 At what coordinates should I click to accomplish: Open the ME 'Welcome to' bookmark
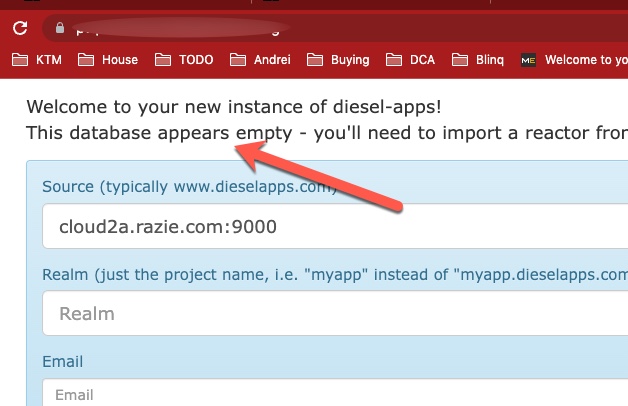click(x=574, y=60)
